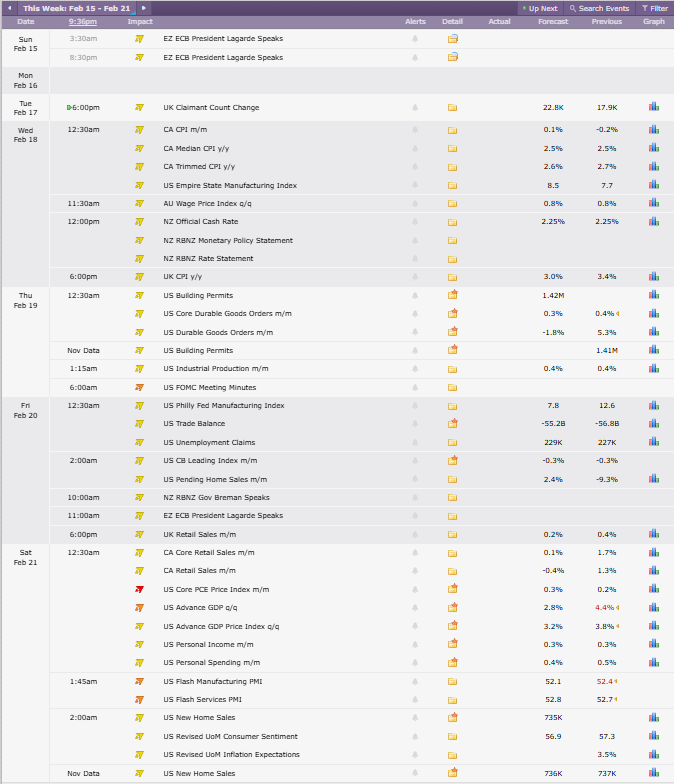
Task: Toggle alert bell for US Flash Services PMI
Action: click(x=415, y=700)
